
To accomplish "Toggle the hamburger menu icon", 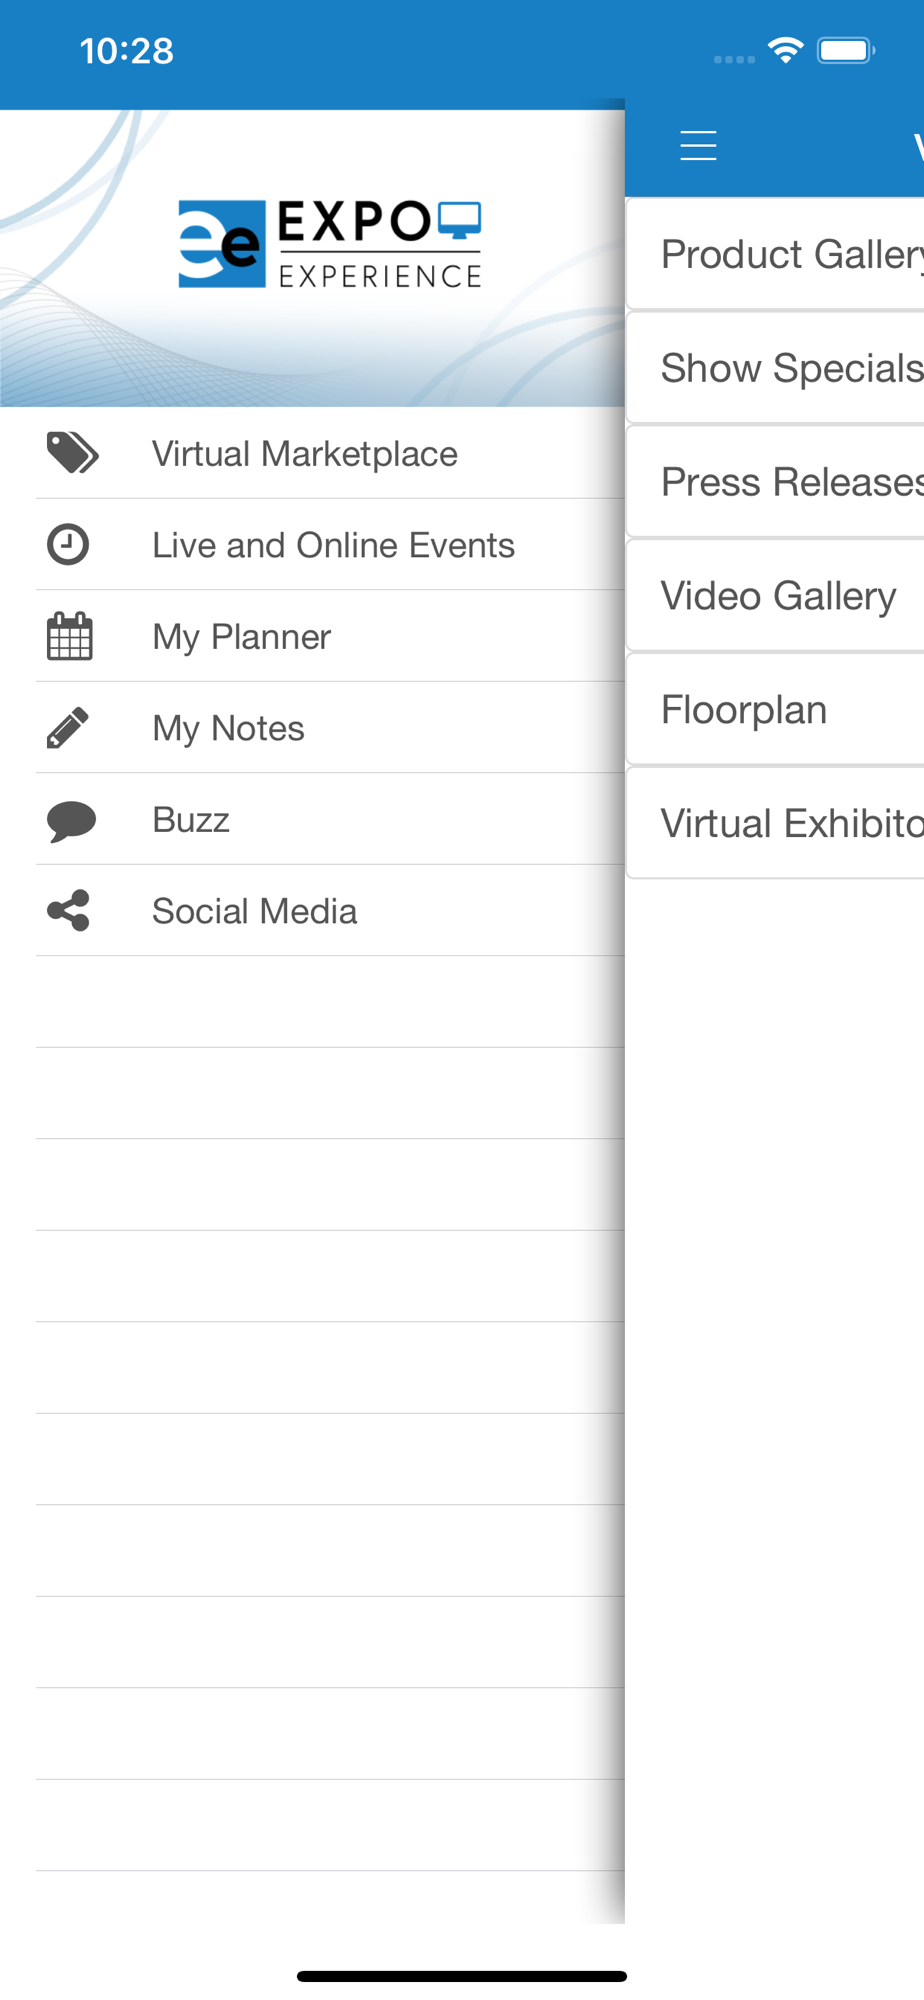I will [698, 146].
